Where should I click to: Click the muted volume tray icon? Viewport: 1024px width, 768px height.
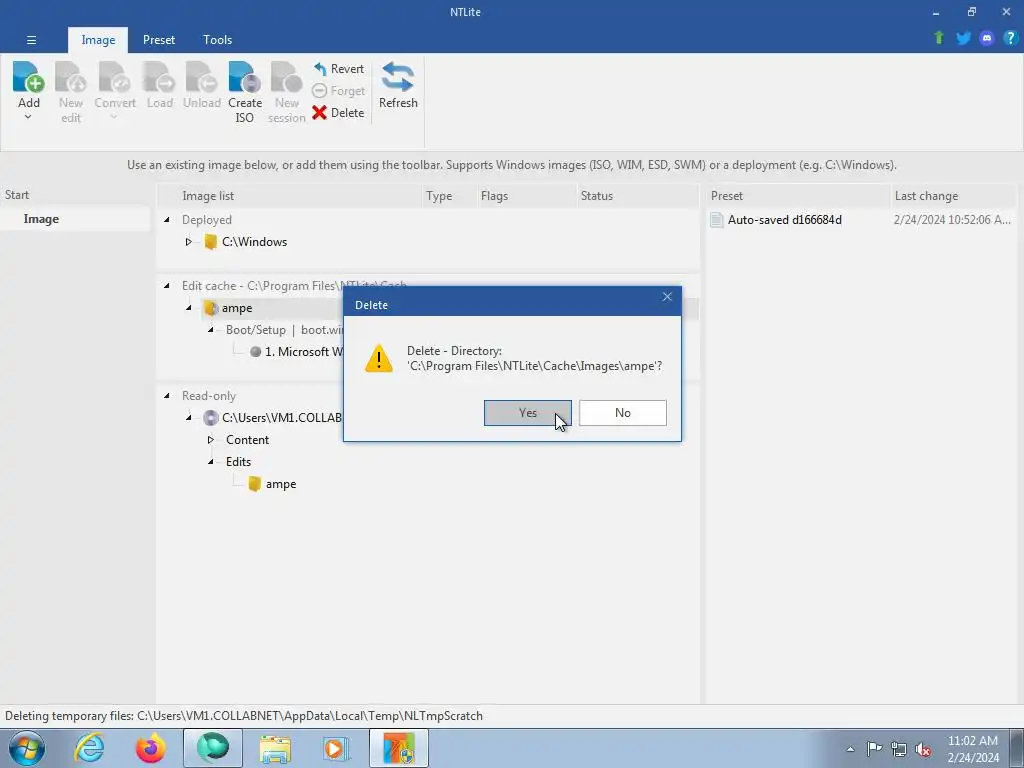923,749
